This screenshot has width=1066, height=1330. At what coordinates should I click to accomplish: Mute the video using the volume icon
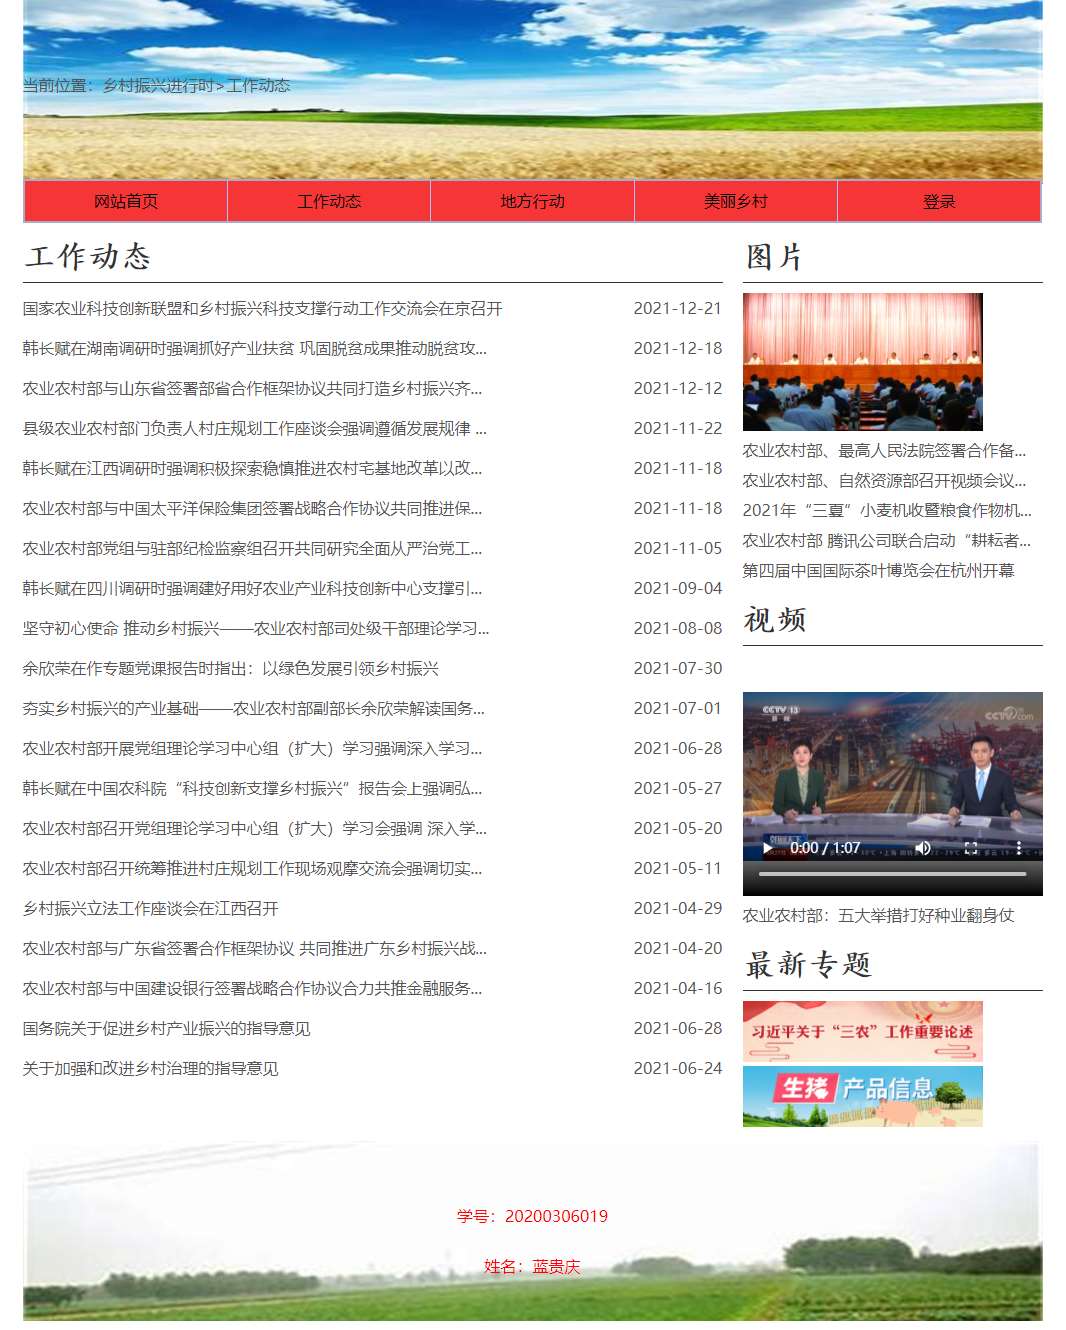pos(922,848)
